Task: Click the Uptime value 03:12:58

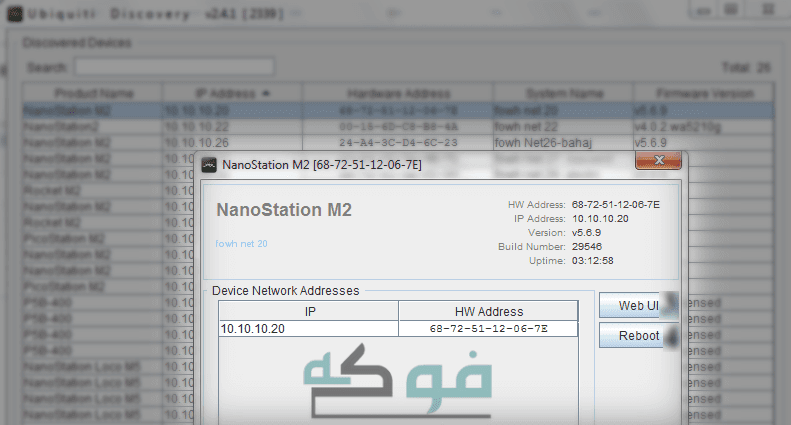Action: [592, 260]
